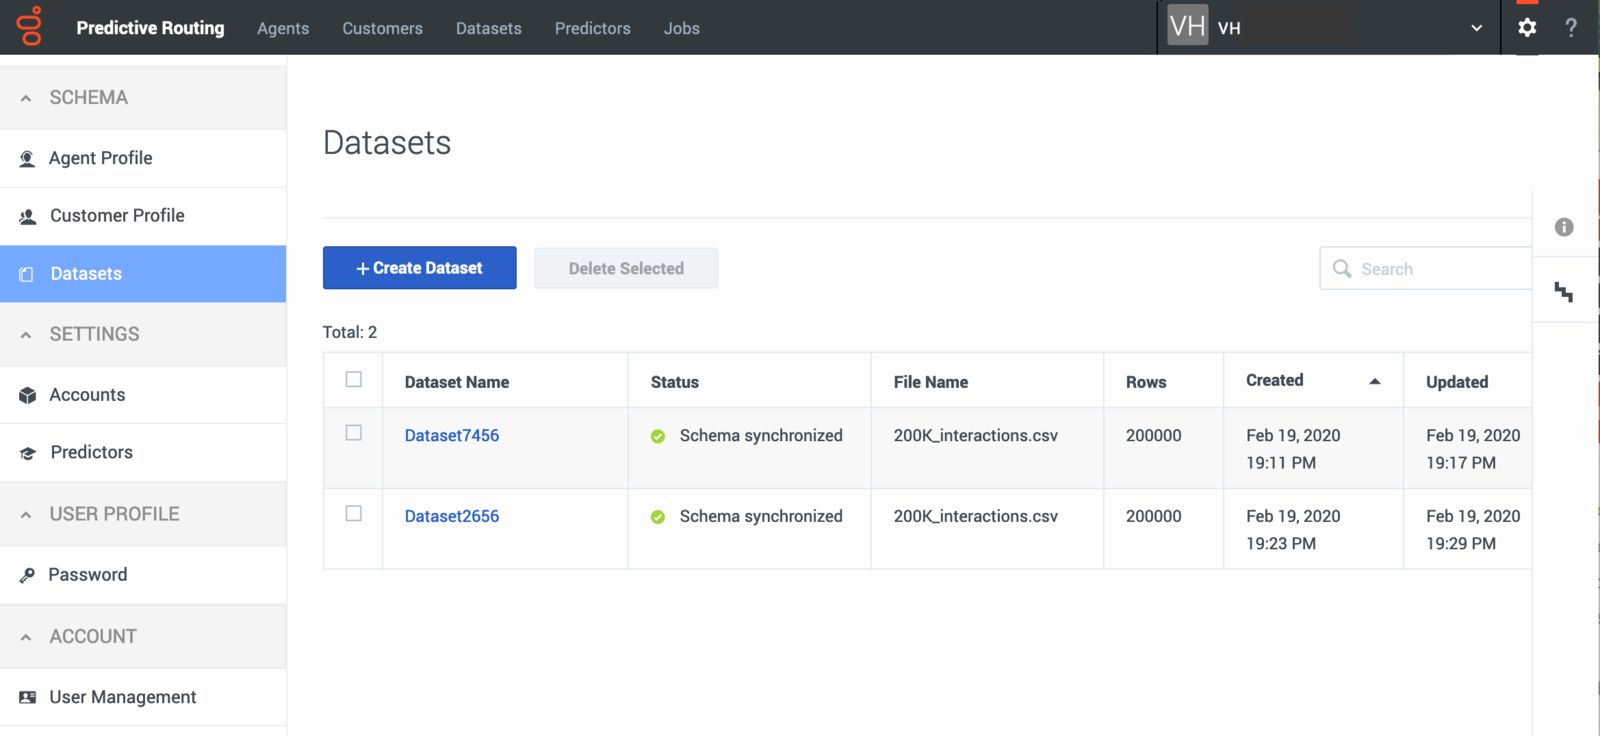Open the VH account dropdown
Viewport: 1600px width, 736px height.
(1328, 28)
